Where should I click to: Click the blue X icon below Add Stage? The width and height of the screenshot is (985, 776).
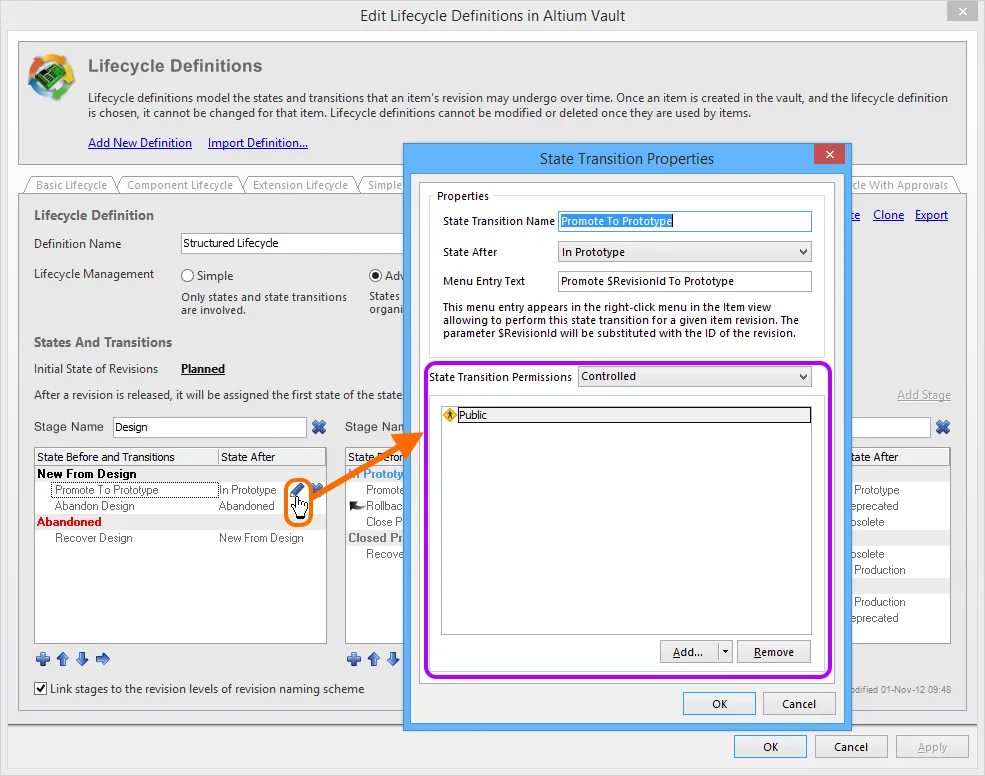pos(943,427)
